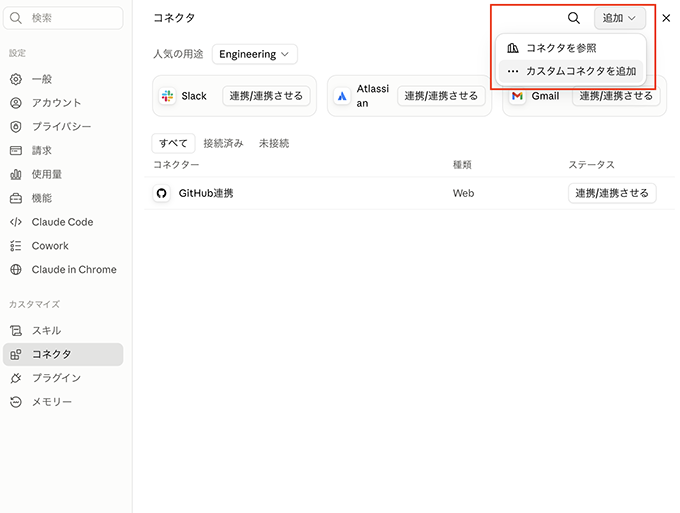The height and width of the screenshot is (513, 680).
Task: Click the search magnifier next to 追加
Action: [x=574, y=18]
